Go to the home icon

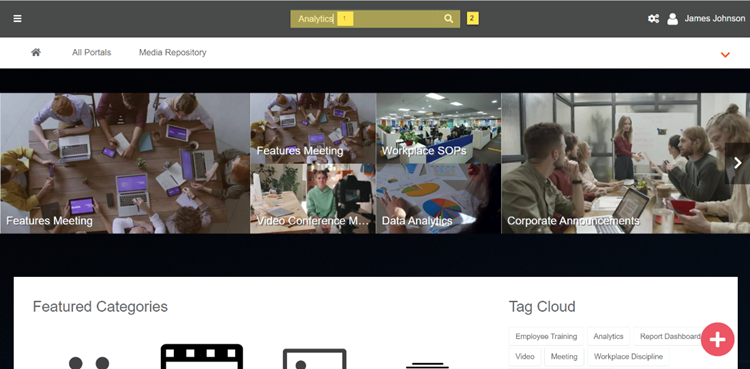tap(36, 52)
